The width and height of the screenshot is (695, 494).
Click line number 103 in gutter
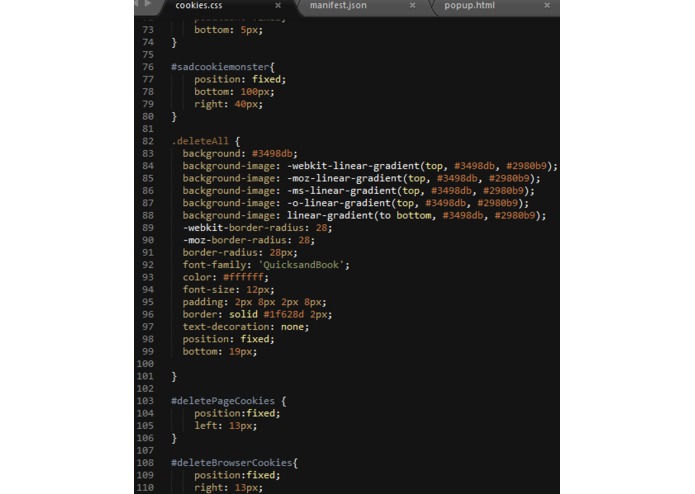[145, 401]
